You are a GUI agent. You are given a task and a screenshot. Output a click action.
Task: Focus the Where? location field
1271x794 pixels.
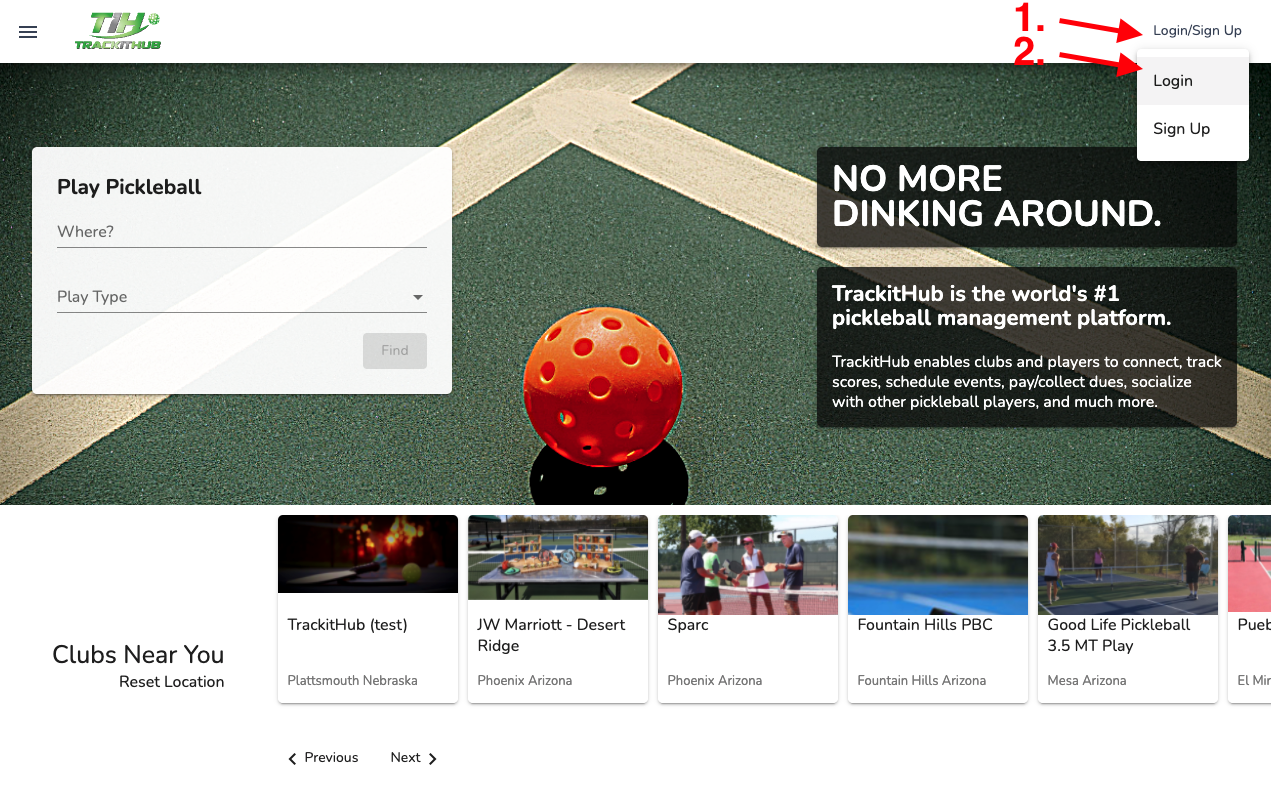tap(242, 232)
